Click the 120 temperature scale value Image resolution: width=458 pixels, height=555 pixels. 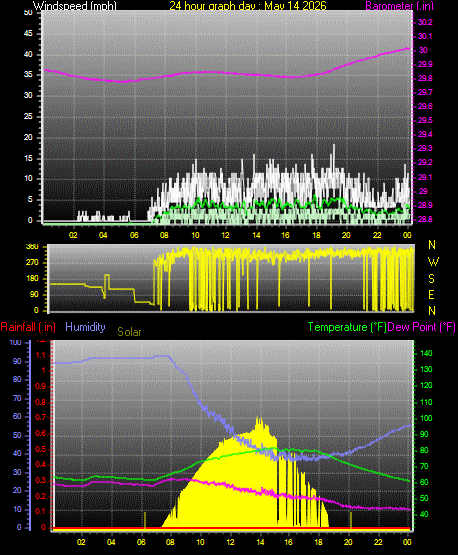[x=426, y=385]
